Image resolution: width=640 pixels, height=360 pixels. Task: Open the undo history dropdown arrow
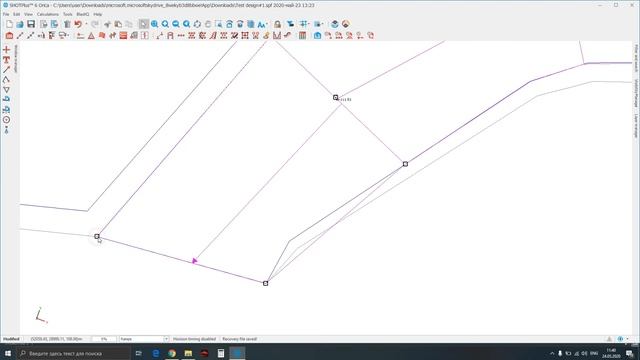pos(86,24)
